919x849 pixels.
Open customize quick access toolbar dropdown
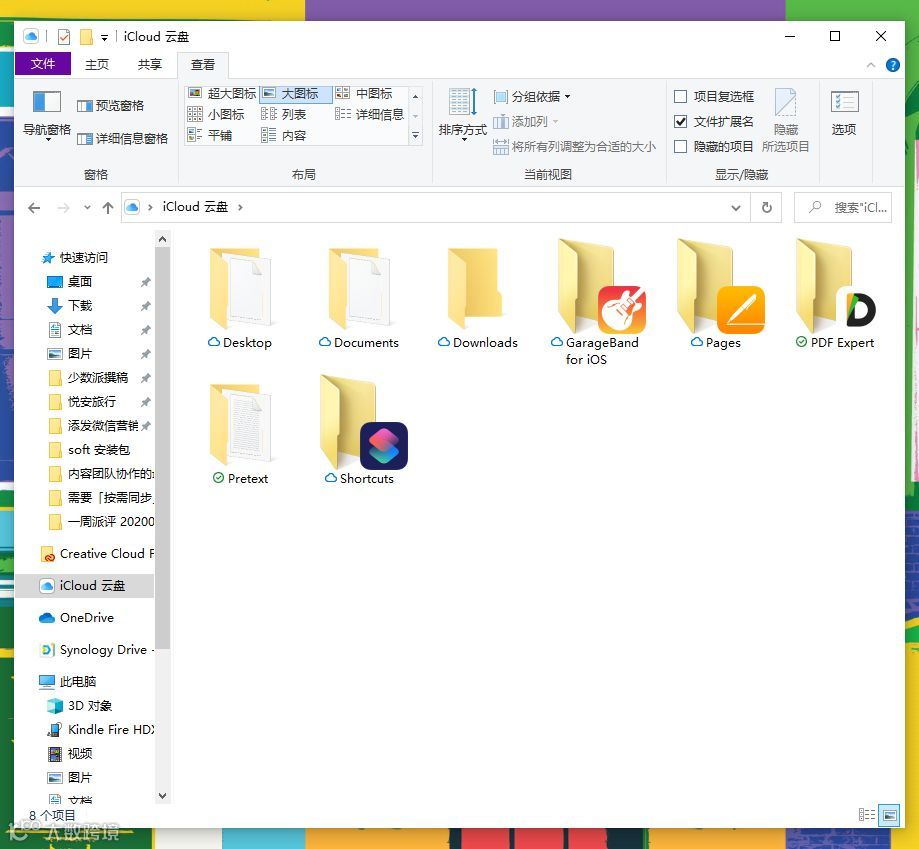click(104, 37)
